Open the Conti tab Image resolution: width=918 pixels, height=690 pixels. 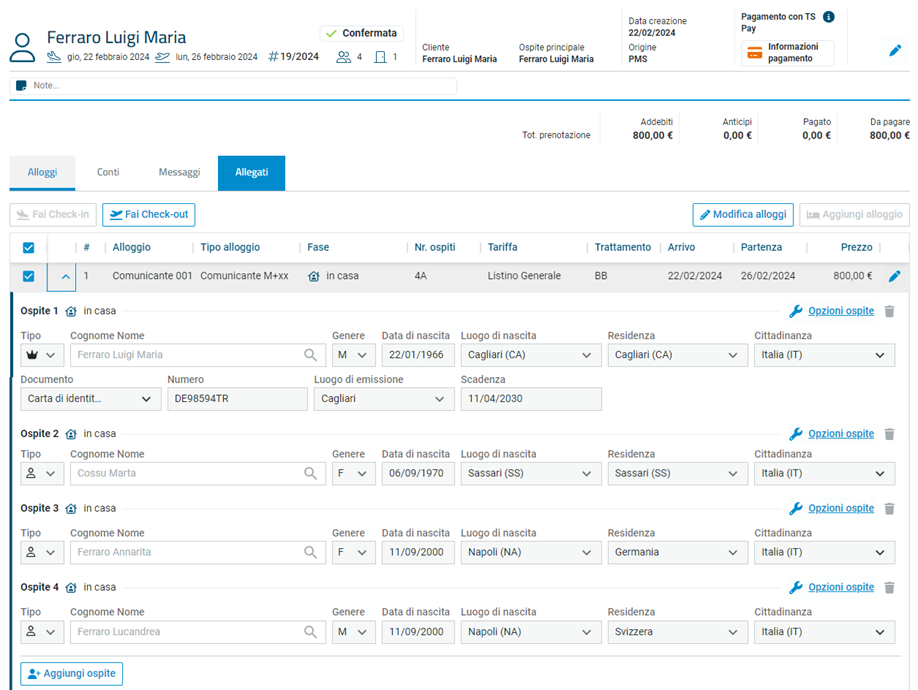point(108,173)
